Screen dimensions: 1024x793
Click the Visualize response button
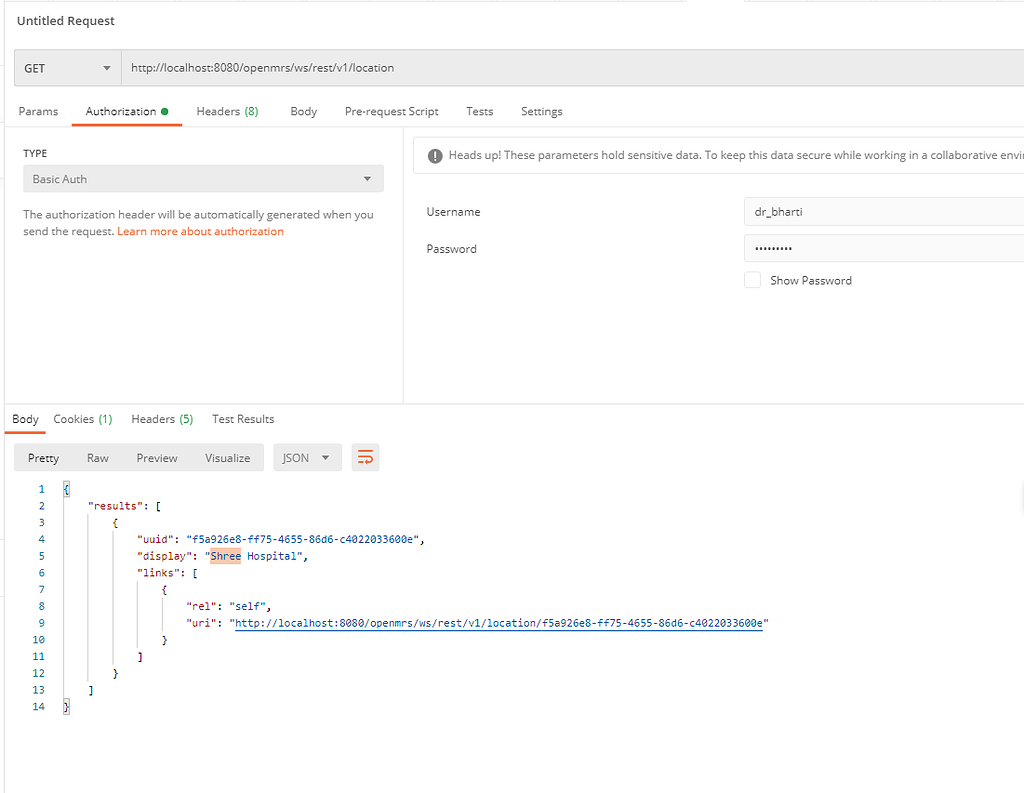228,458
